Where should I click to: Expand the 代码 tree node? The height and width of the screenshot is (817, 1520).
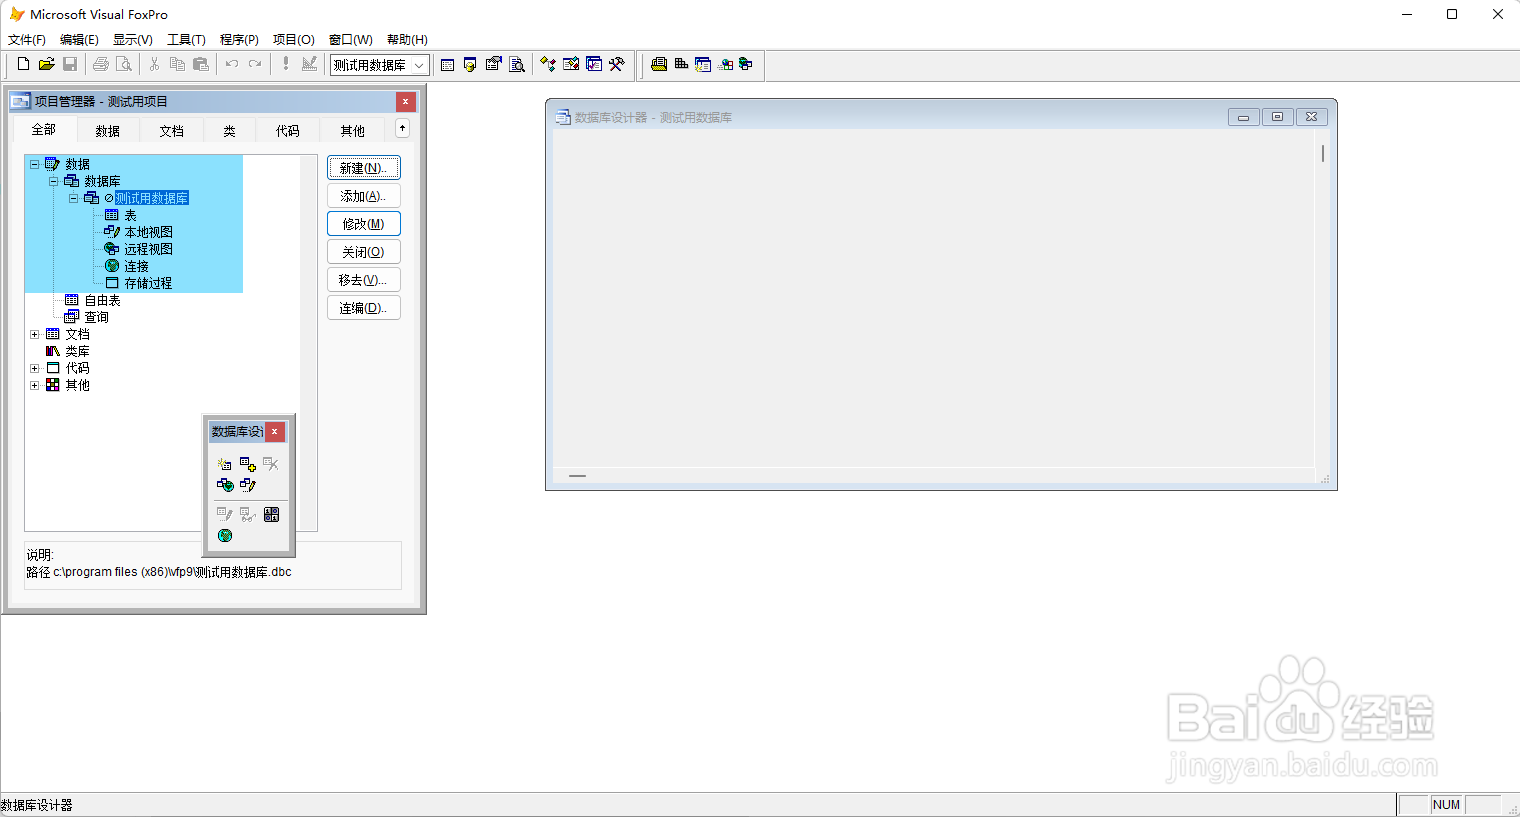pos(34,368)
